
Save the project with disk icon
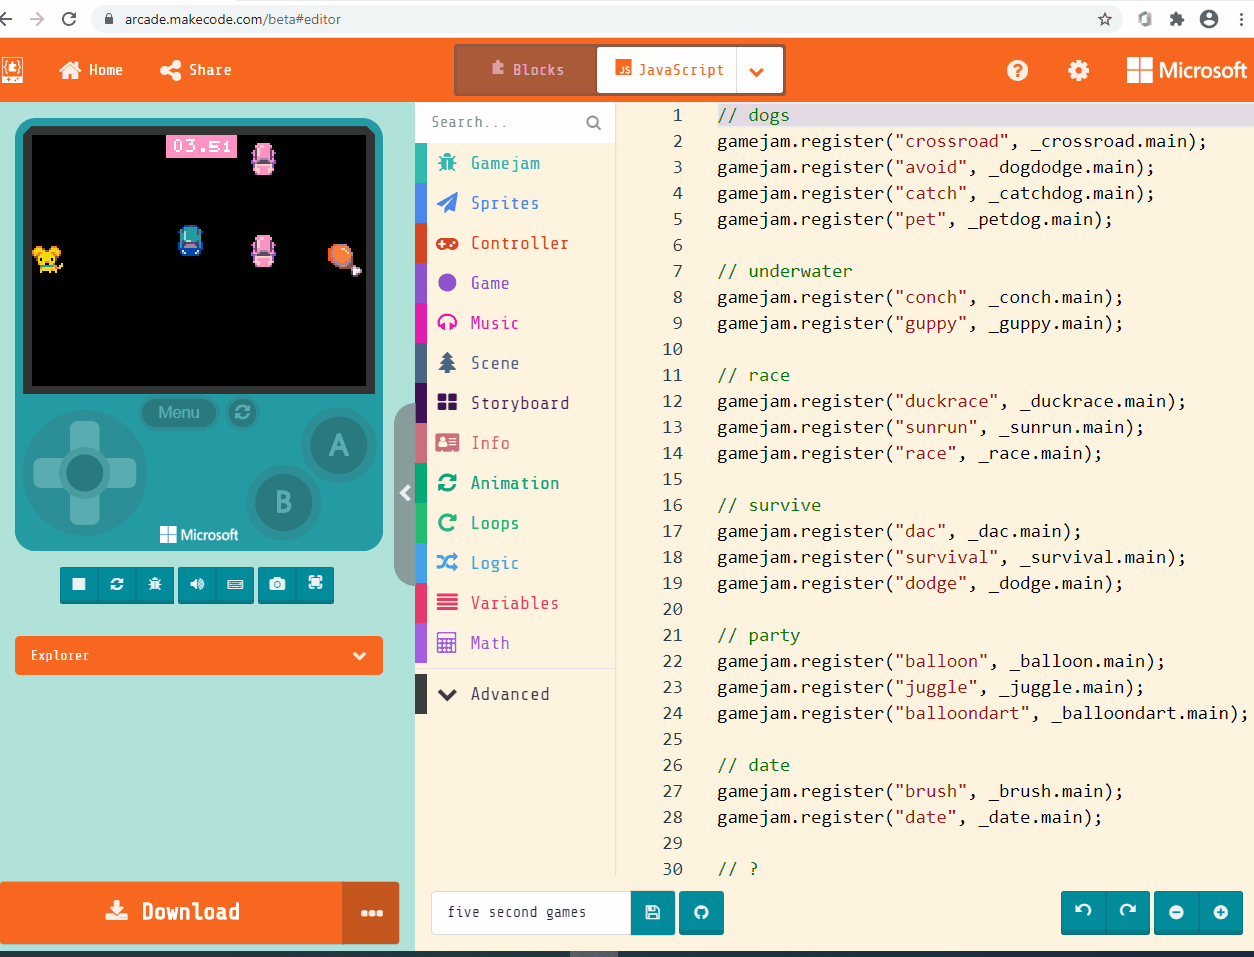pos(653,912)
